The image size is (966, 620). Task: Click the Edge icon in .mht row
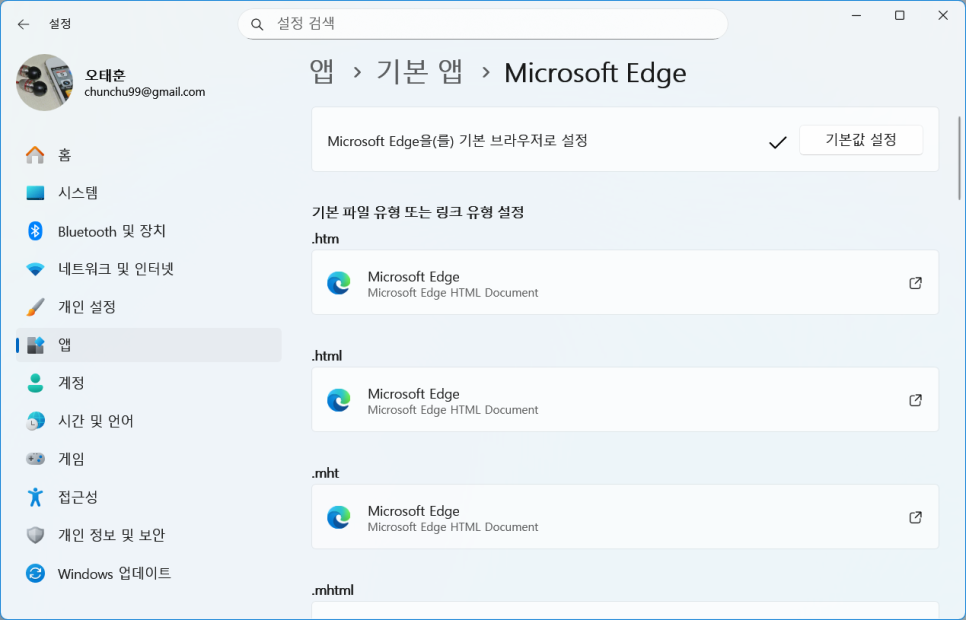[x=339, y=517]
